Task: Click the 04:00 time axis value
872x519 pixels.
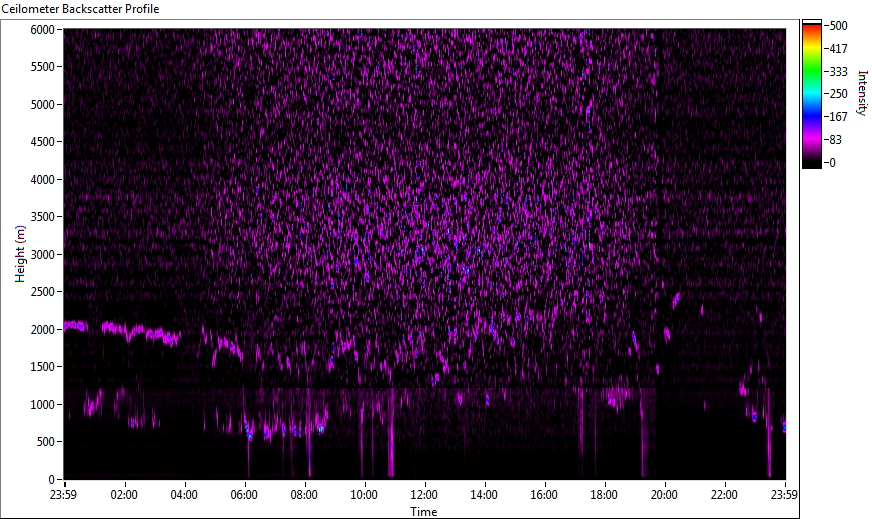Action: point(184,495)
